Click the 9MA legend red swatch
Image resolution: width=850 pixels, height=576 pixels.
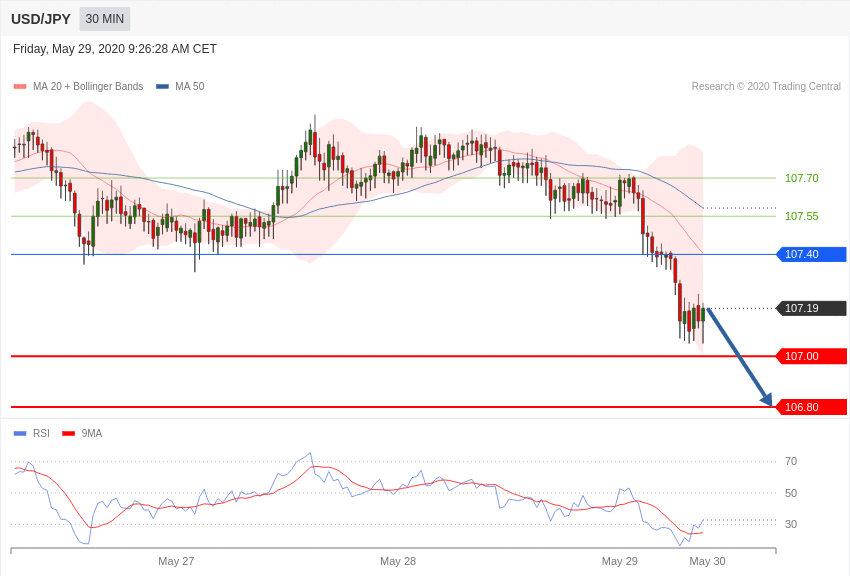[69, 433]
